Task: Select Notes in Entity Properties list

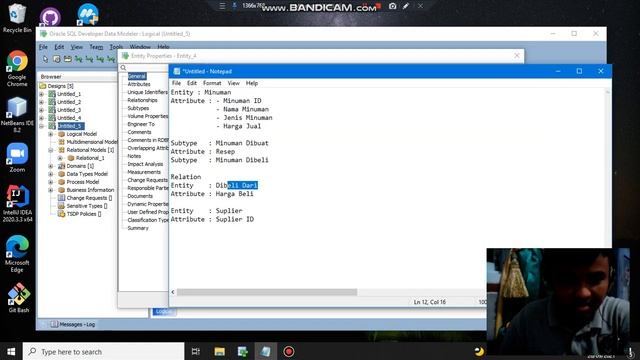Action: [x=134, y=156]
